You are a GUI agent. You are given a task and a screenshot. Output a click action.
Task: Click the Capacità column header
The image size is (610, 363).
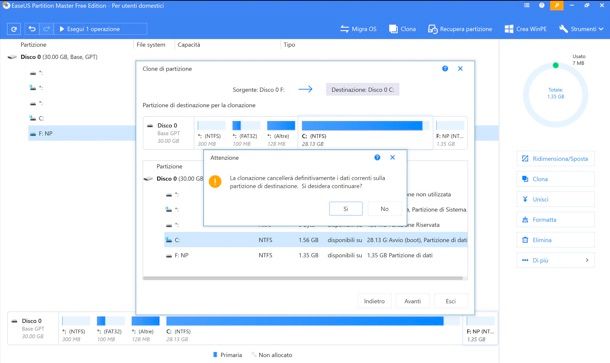(189, 45)
